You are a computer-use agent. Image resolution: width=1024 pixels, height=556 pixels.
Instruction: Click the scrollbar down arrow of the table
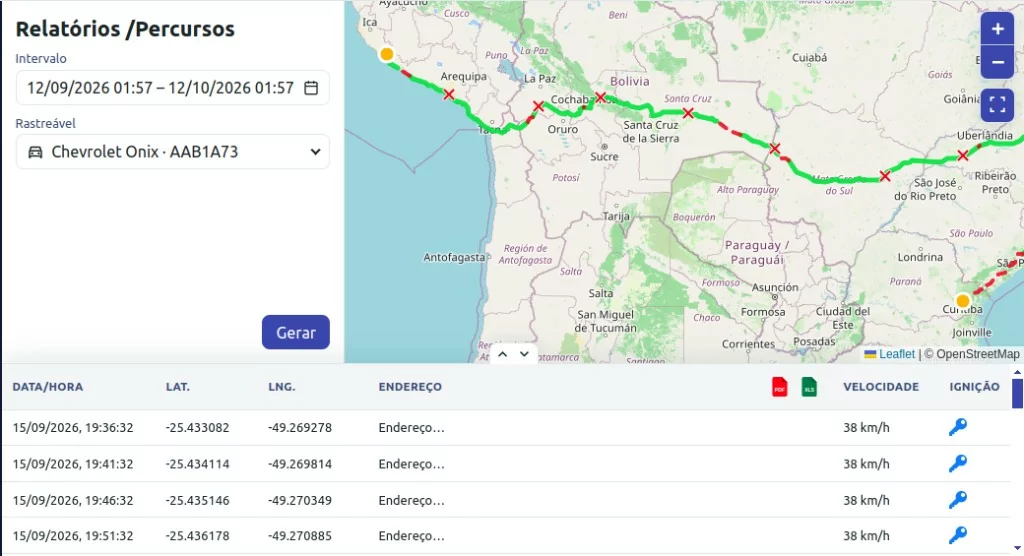1017,549
